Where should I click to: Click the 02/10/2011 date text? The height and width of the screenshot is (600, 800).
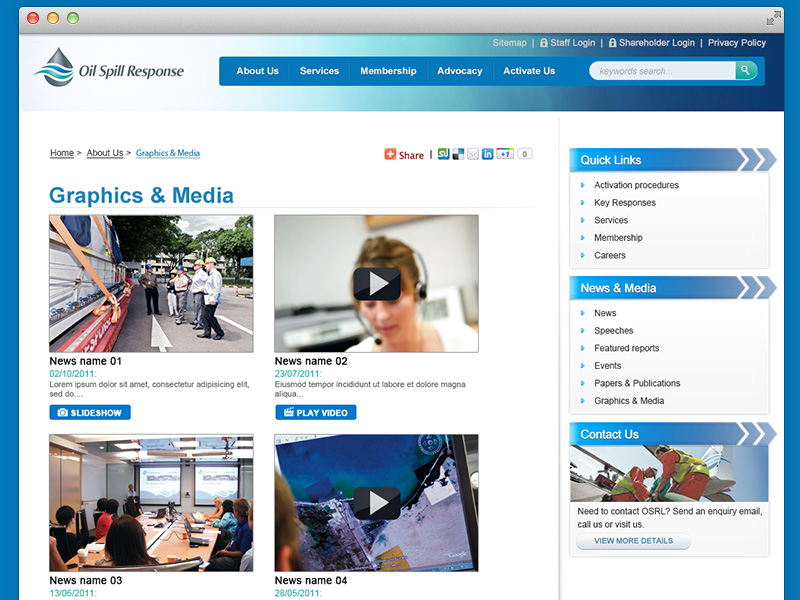click(x=72, y=374)
